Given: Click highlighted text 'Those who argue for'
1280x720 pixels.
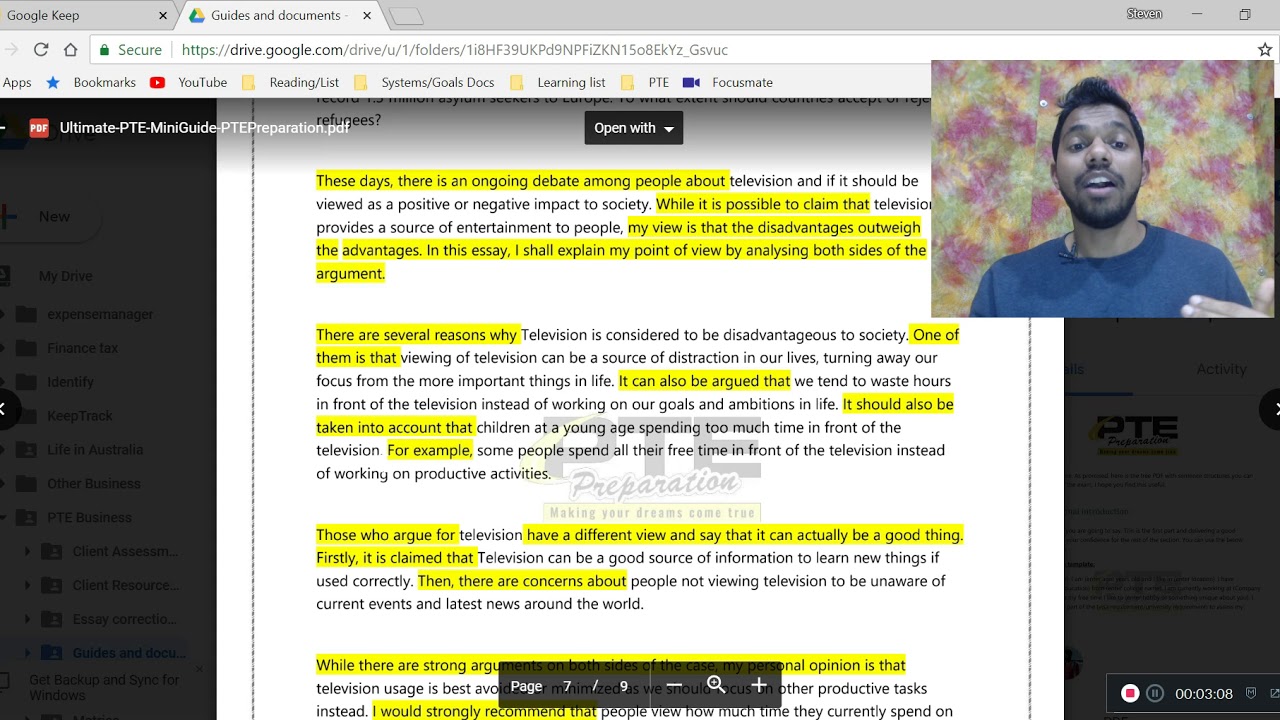Looking at the screenshot, I should coord(386,535).
